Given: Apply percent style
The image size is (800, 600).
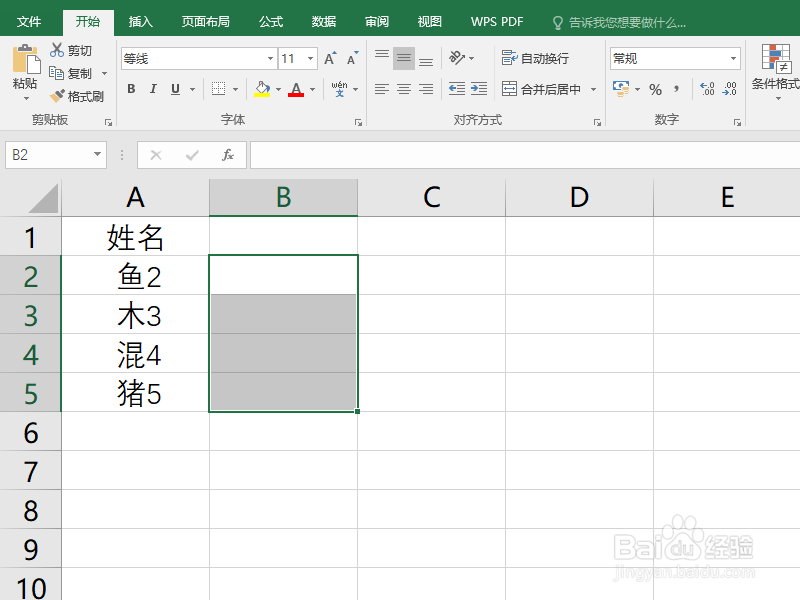Looking at the screenshot, I should (x=655, y=89).
